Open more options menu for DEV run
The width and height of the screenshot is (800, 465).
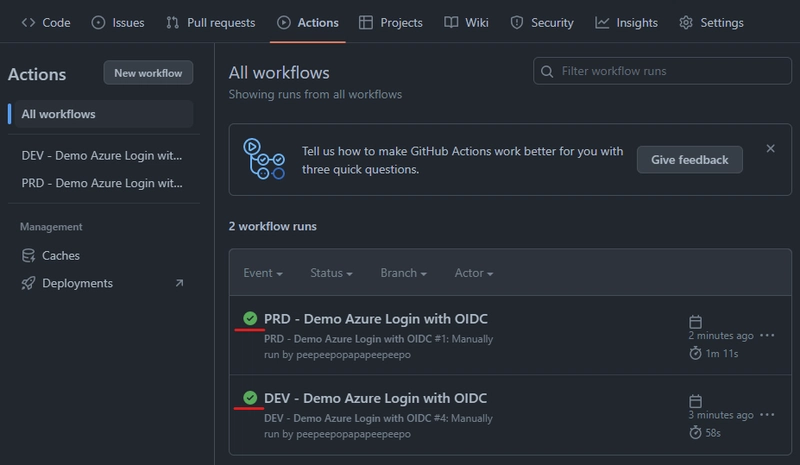coord(767,414)
